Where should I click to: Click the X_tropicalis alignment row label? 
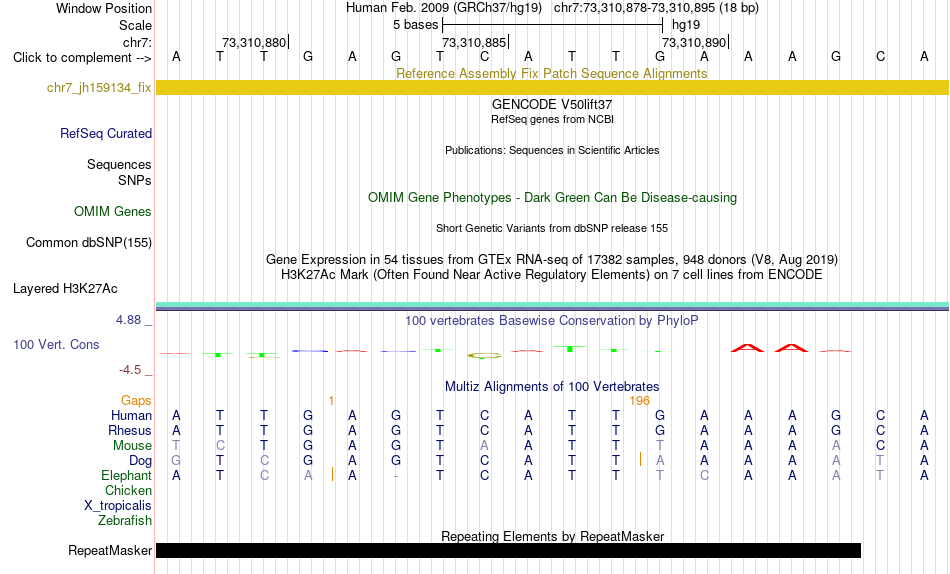click(x=118, y=506)
